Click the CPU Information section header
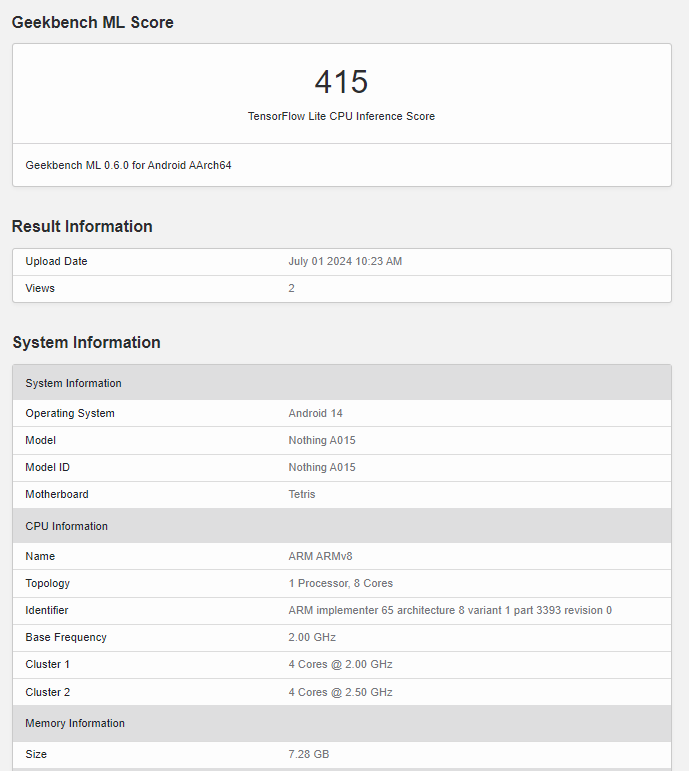This screenshot has height=771, width=689. 342,526
